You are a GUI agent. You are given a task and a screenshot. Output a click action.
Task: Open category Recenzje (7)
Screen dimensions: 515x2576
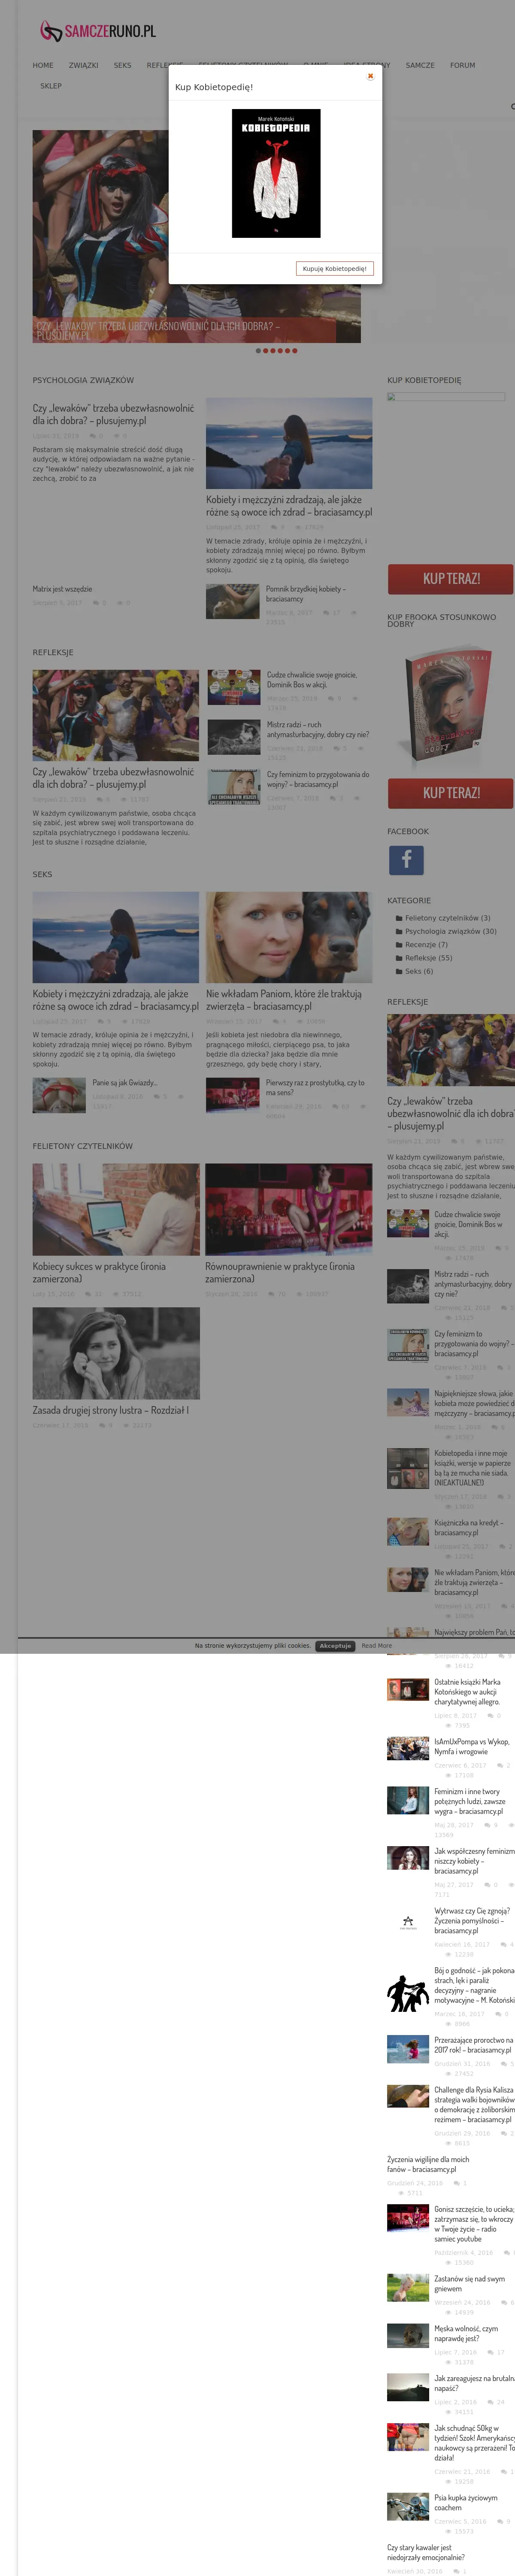(426, 944)
